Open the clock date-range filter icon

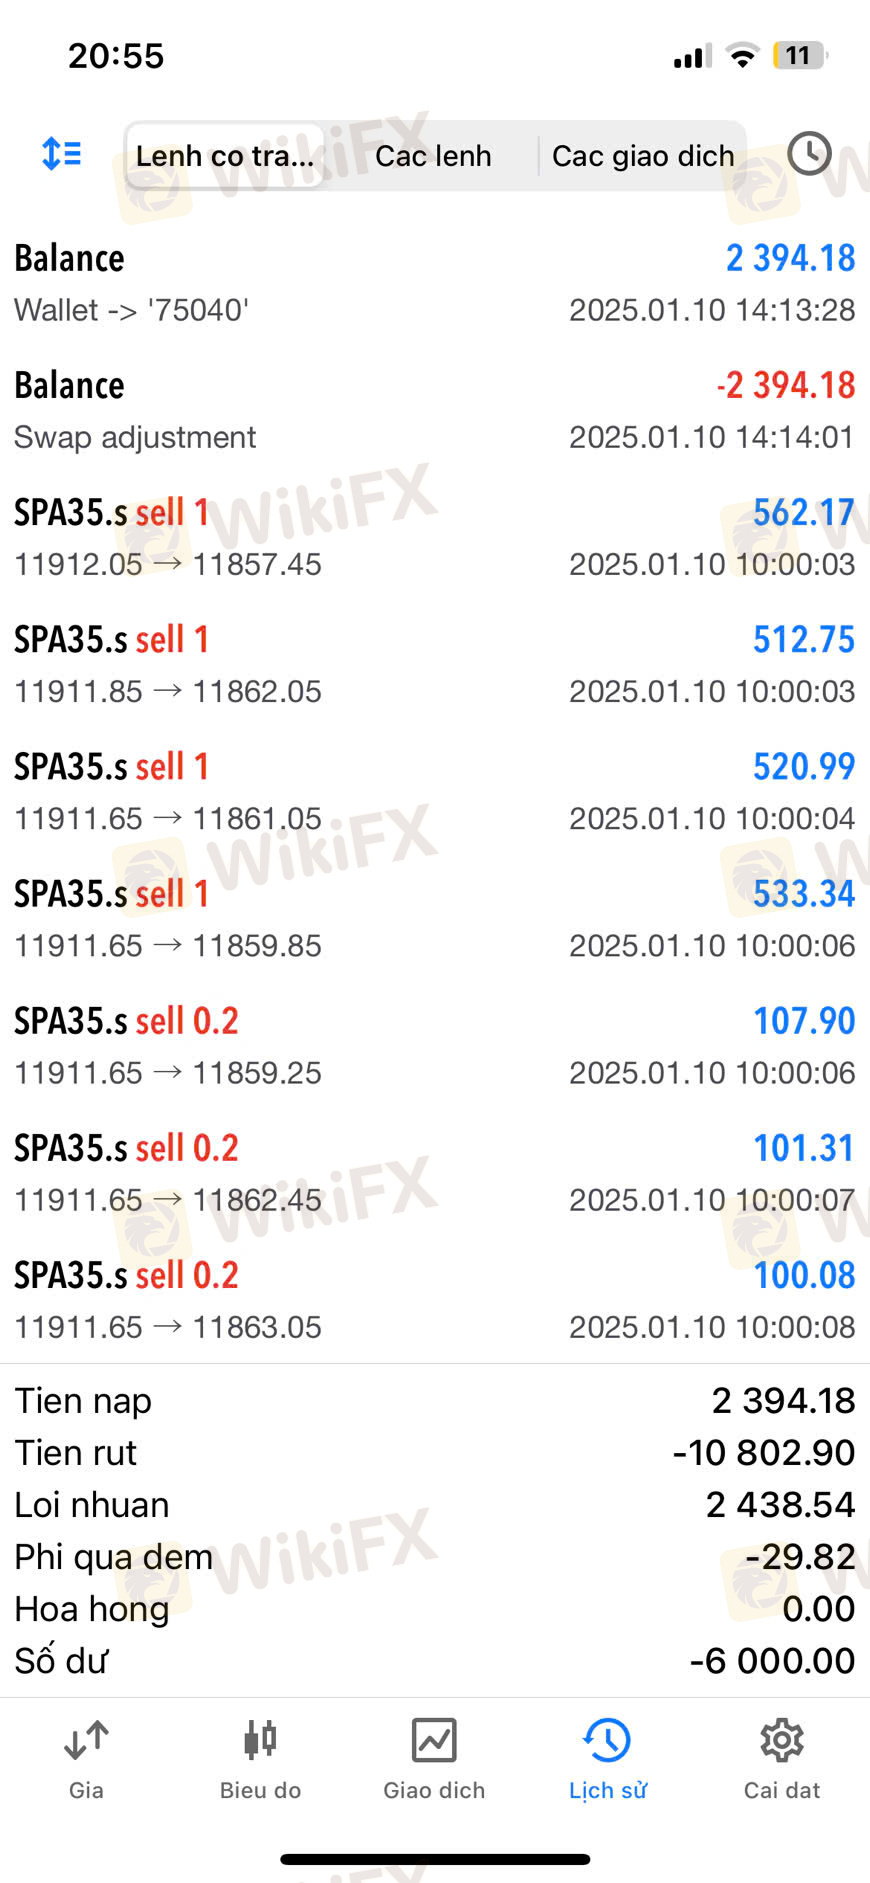pyautogui.click(x=809, y=154)
